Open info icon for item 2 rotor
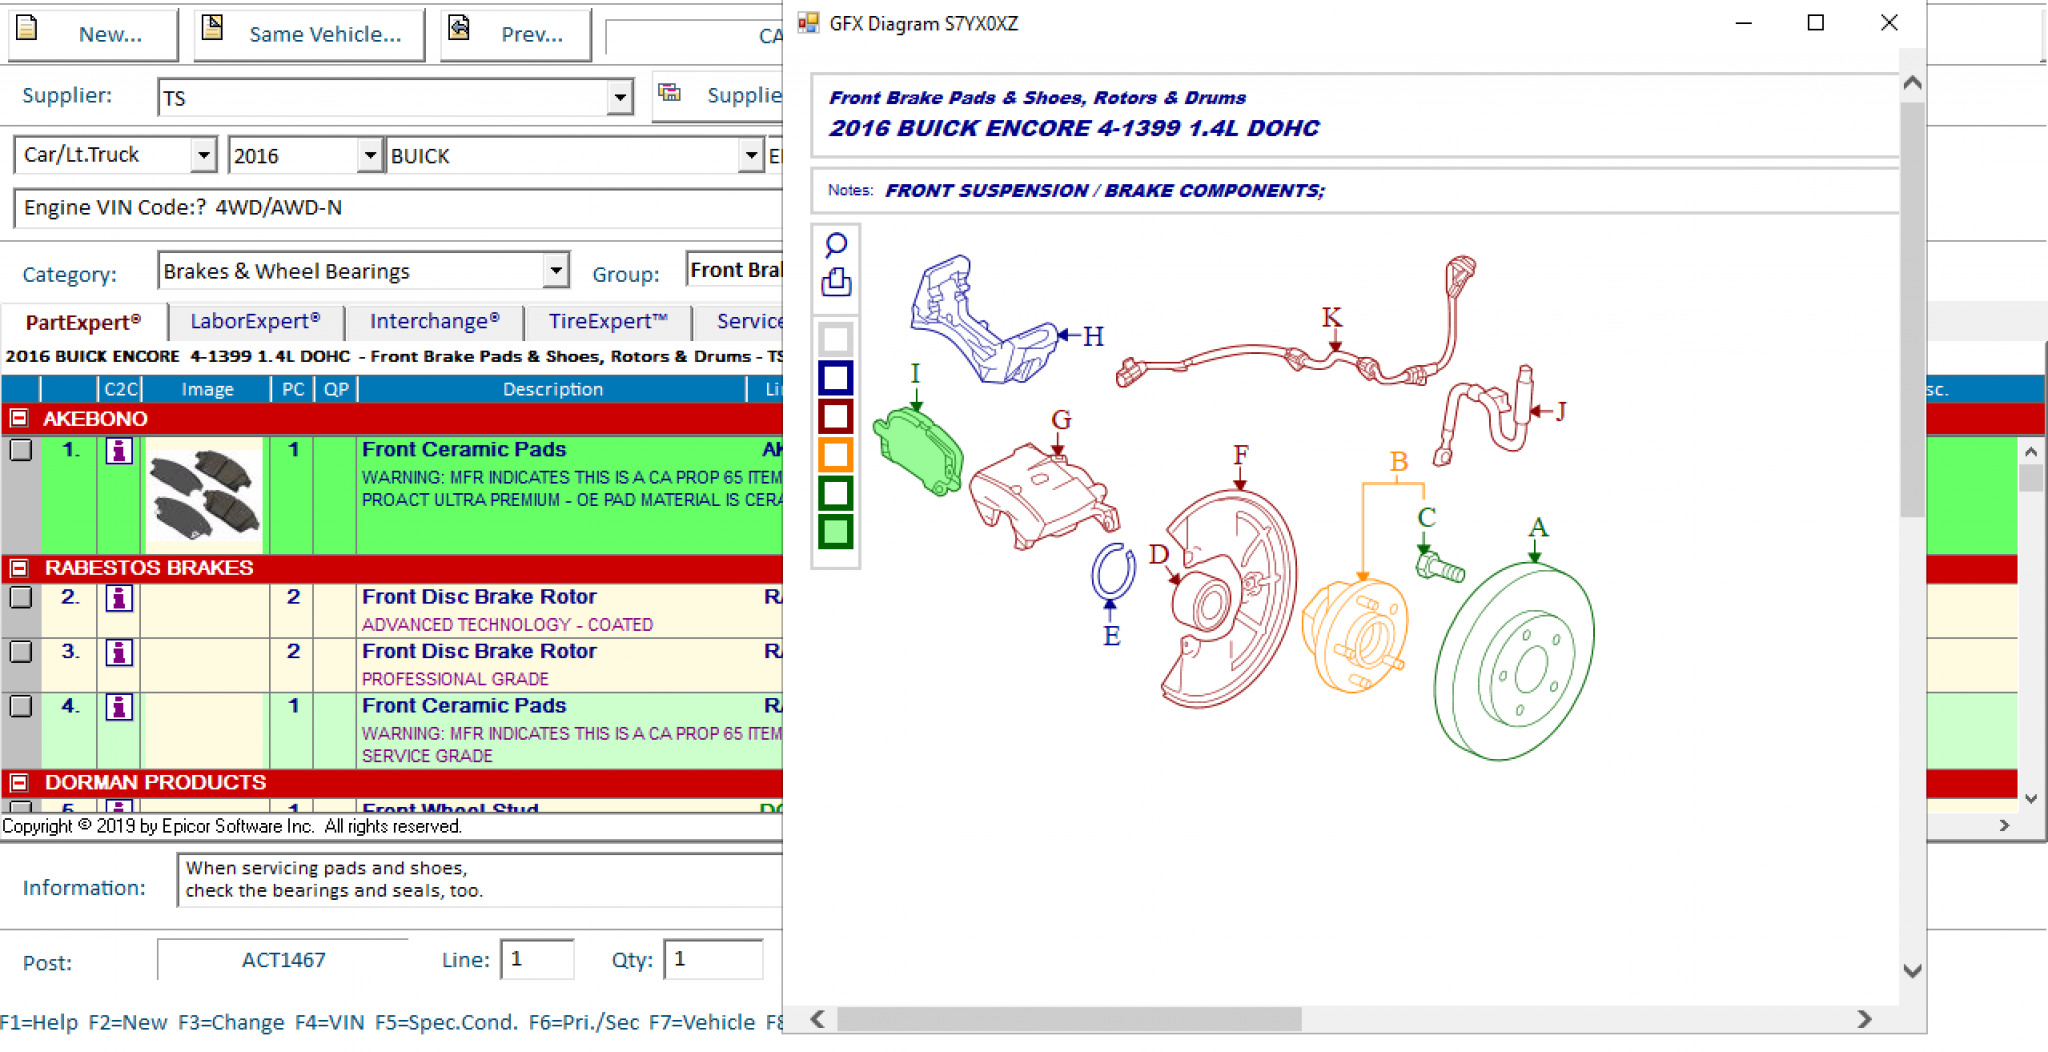2048x1052 pixels. pos(119,599)
